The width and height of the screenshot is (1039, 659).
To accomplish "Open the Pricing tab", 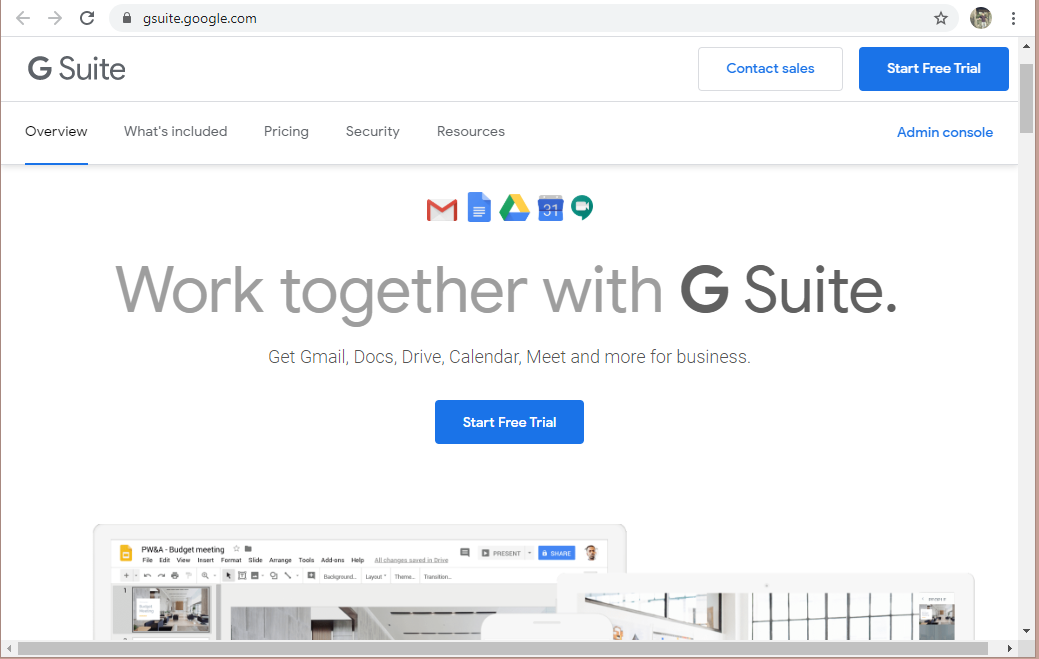I will [x=286, y=131].
